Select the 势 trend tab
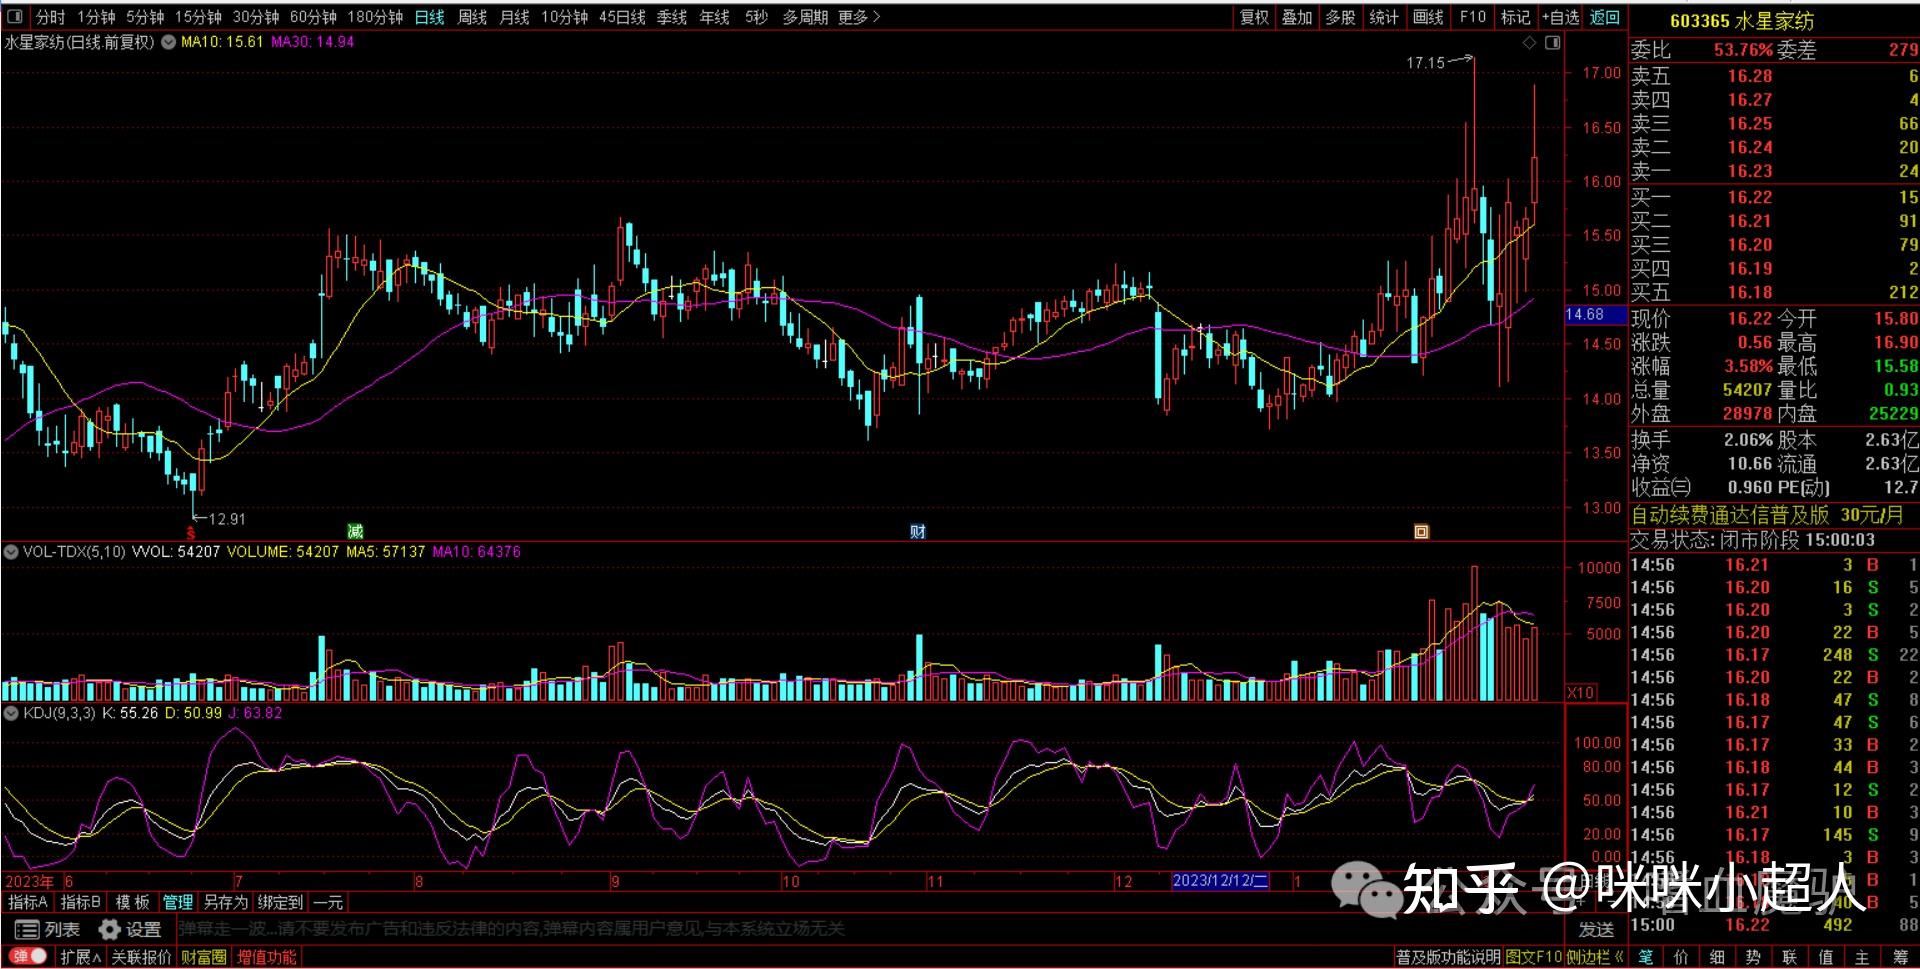 click(x=1753, y=957)
